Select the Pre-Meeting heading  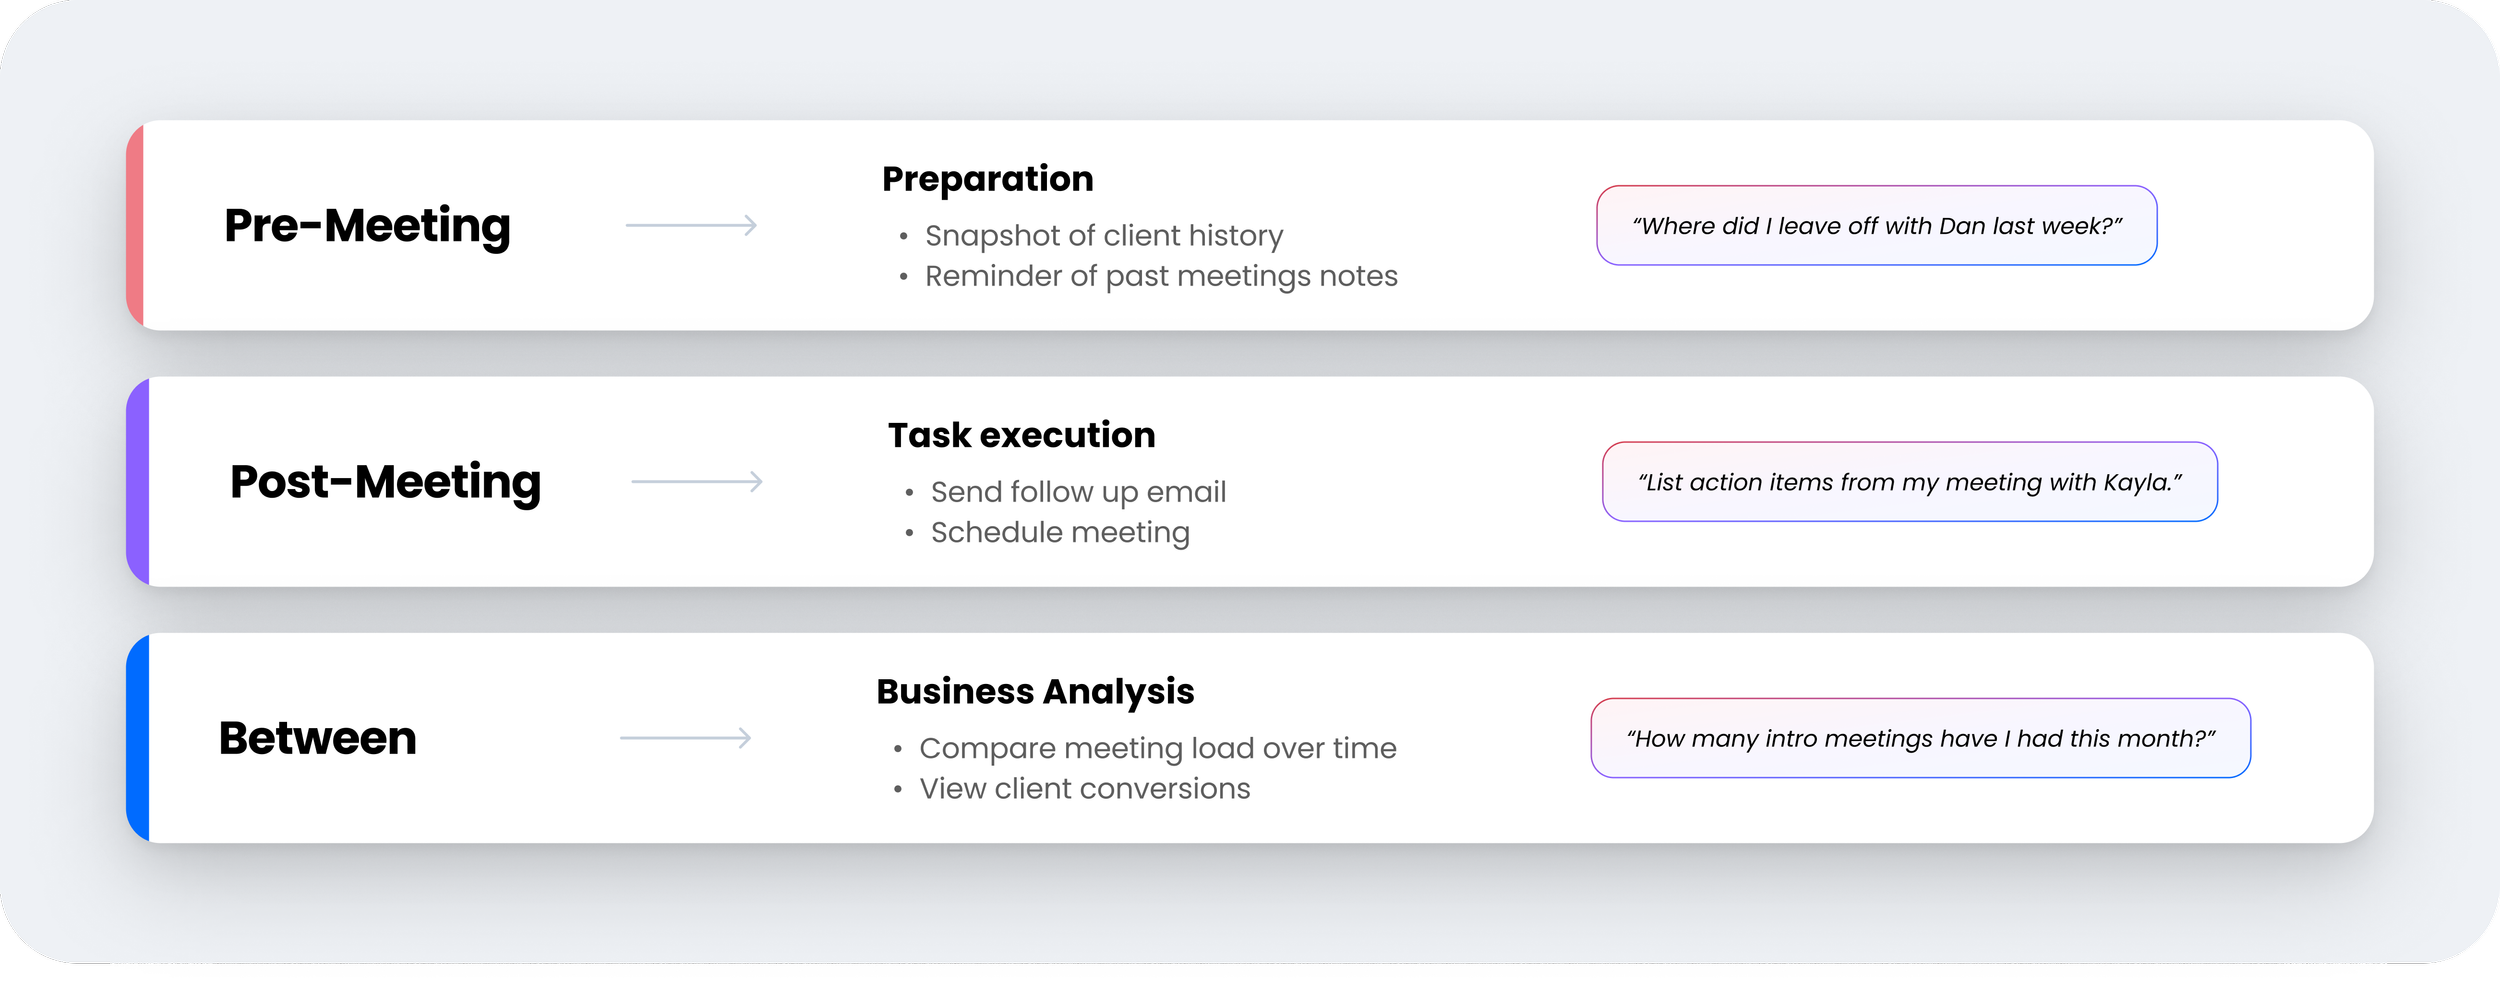coord(367,227)
